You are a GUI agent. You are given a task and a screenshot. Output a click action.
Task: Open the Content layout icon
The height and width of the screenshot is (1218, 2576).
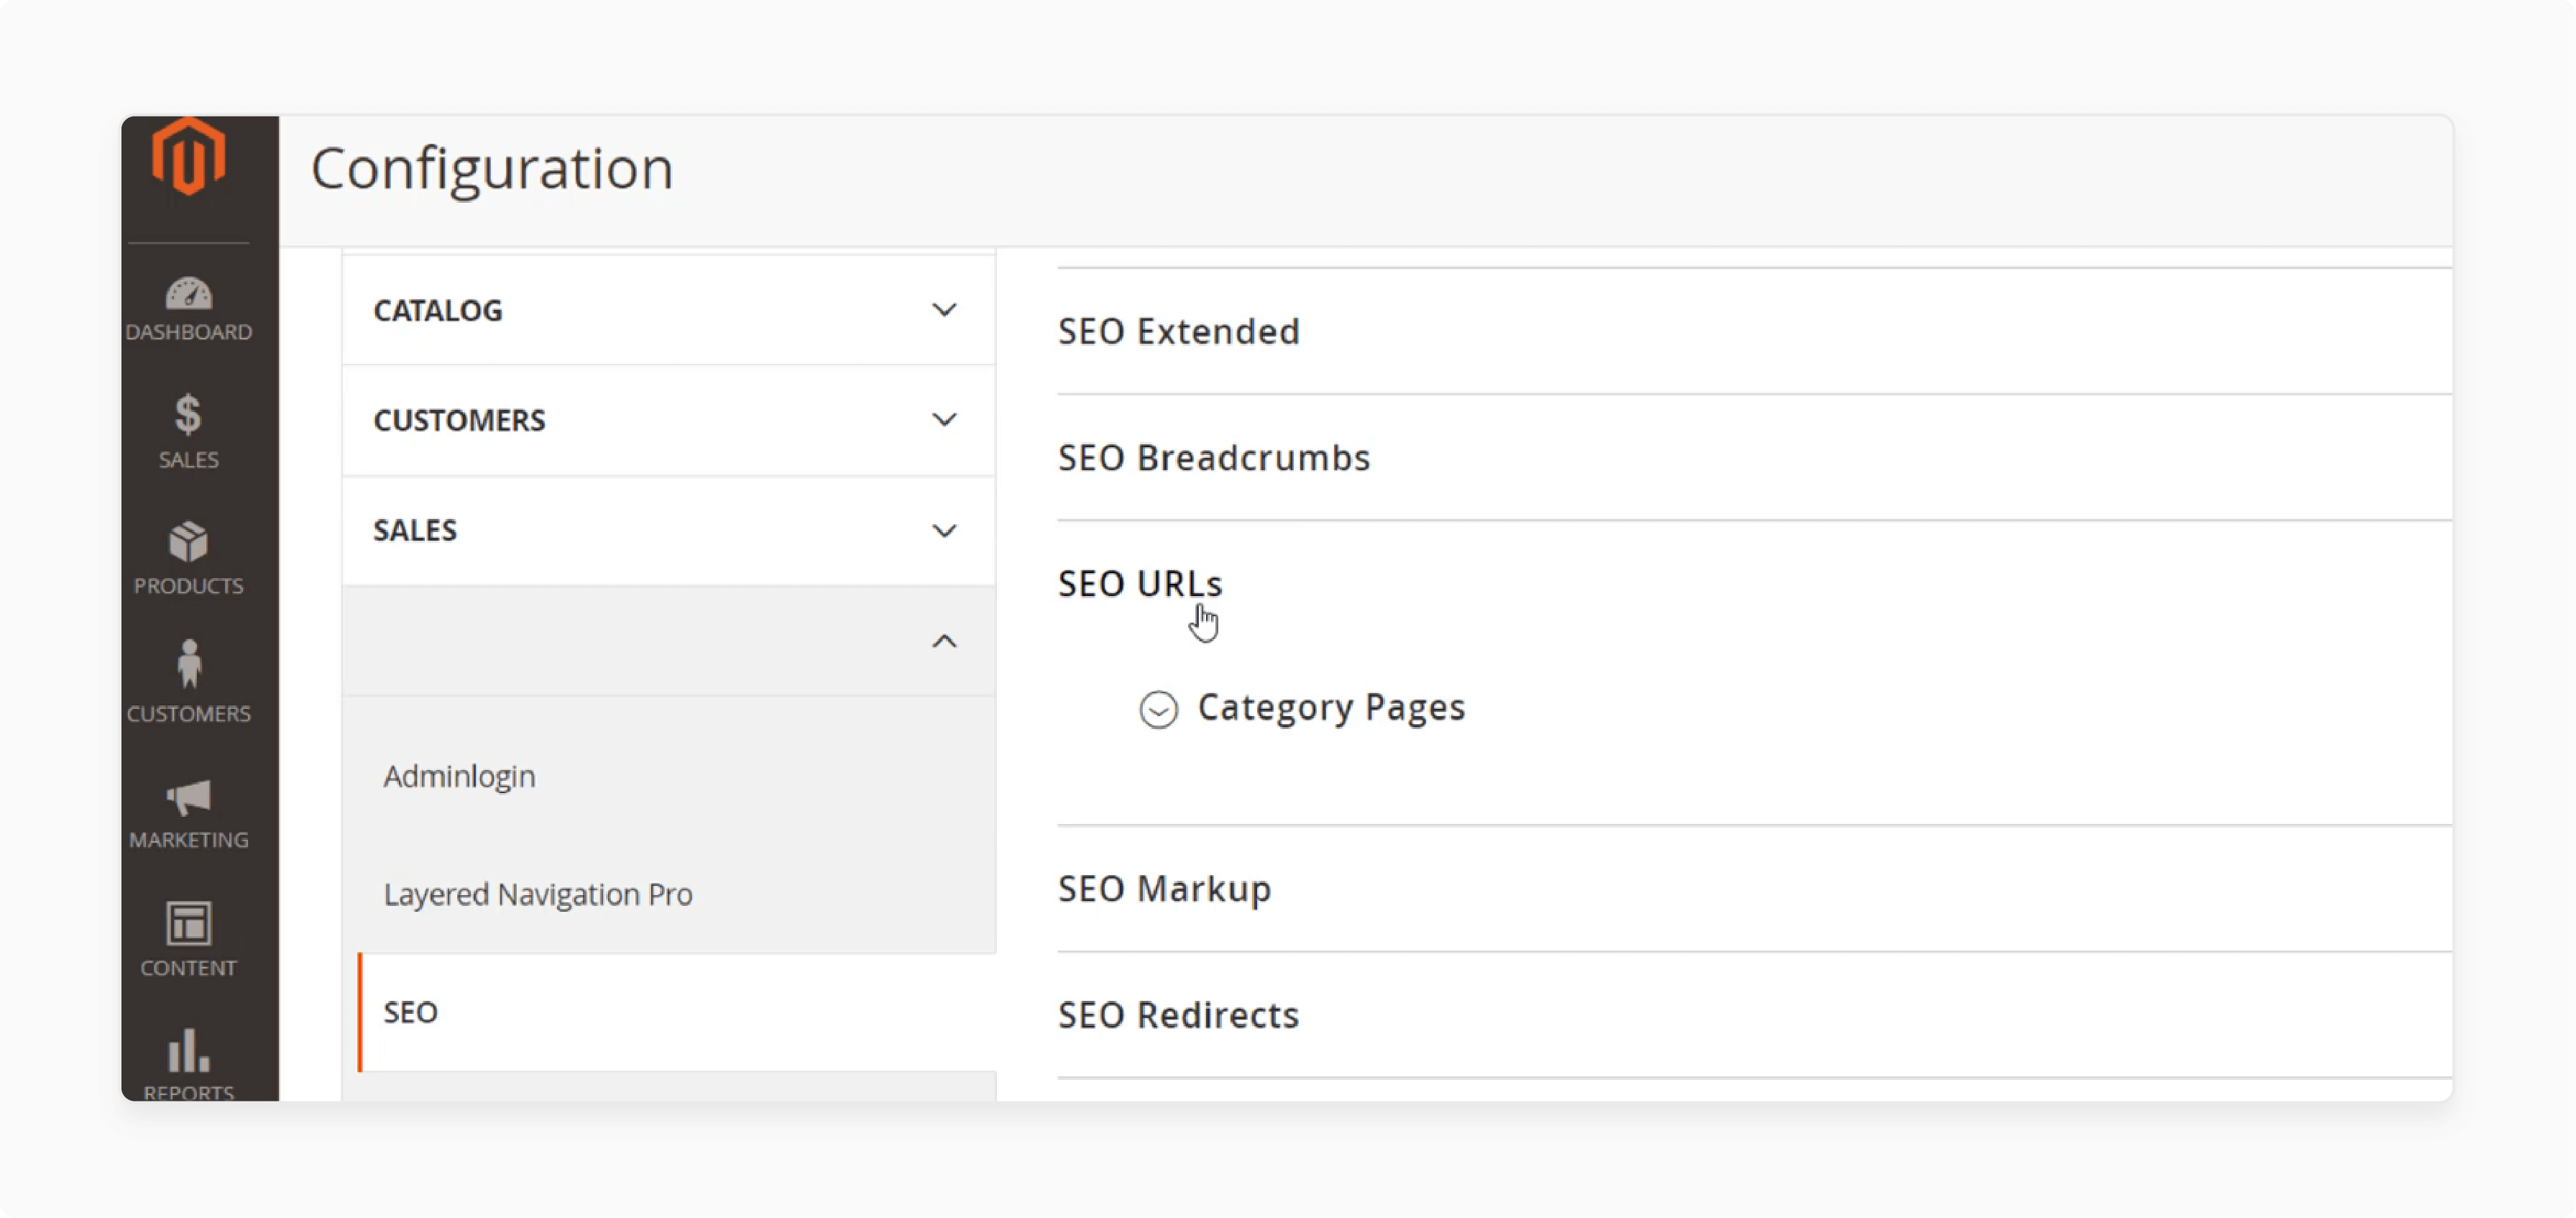point(188,923)
